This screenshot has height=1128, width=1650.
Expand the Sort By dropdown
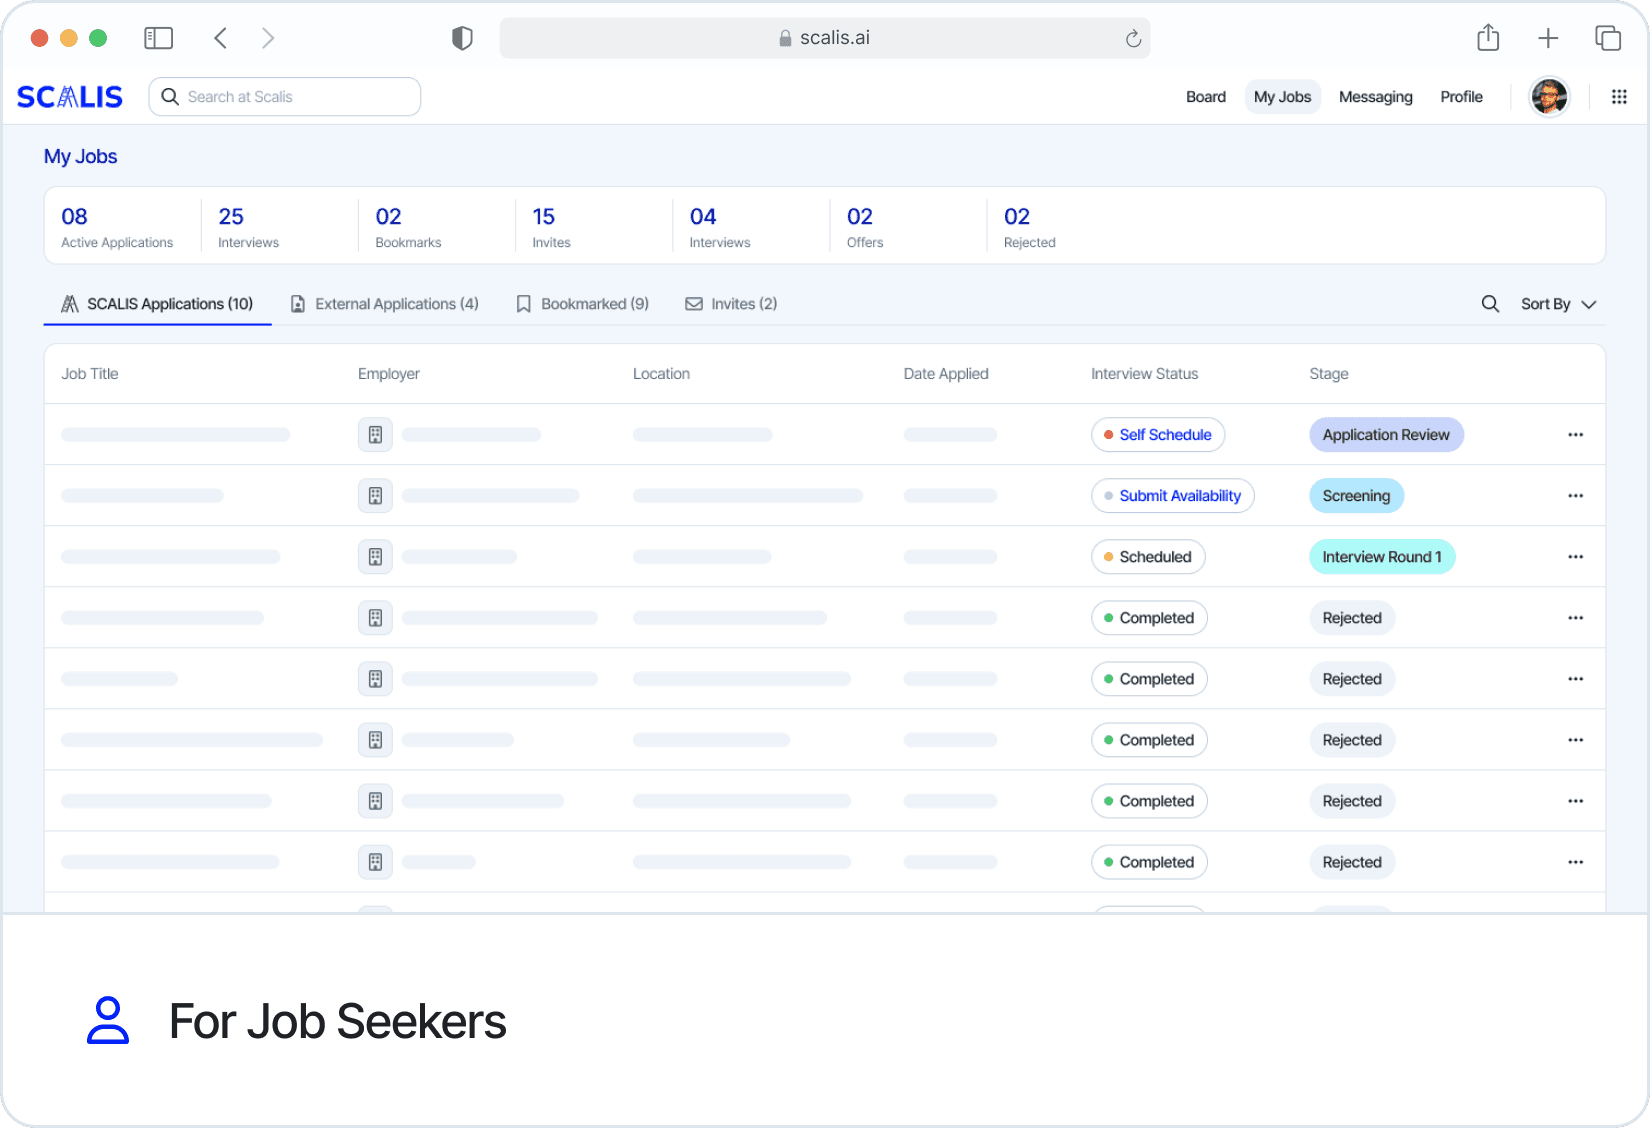pyautogui.click(x=1558, y=304)
